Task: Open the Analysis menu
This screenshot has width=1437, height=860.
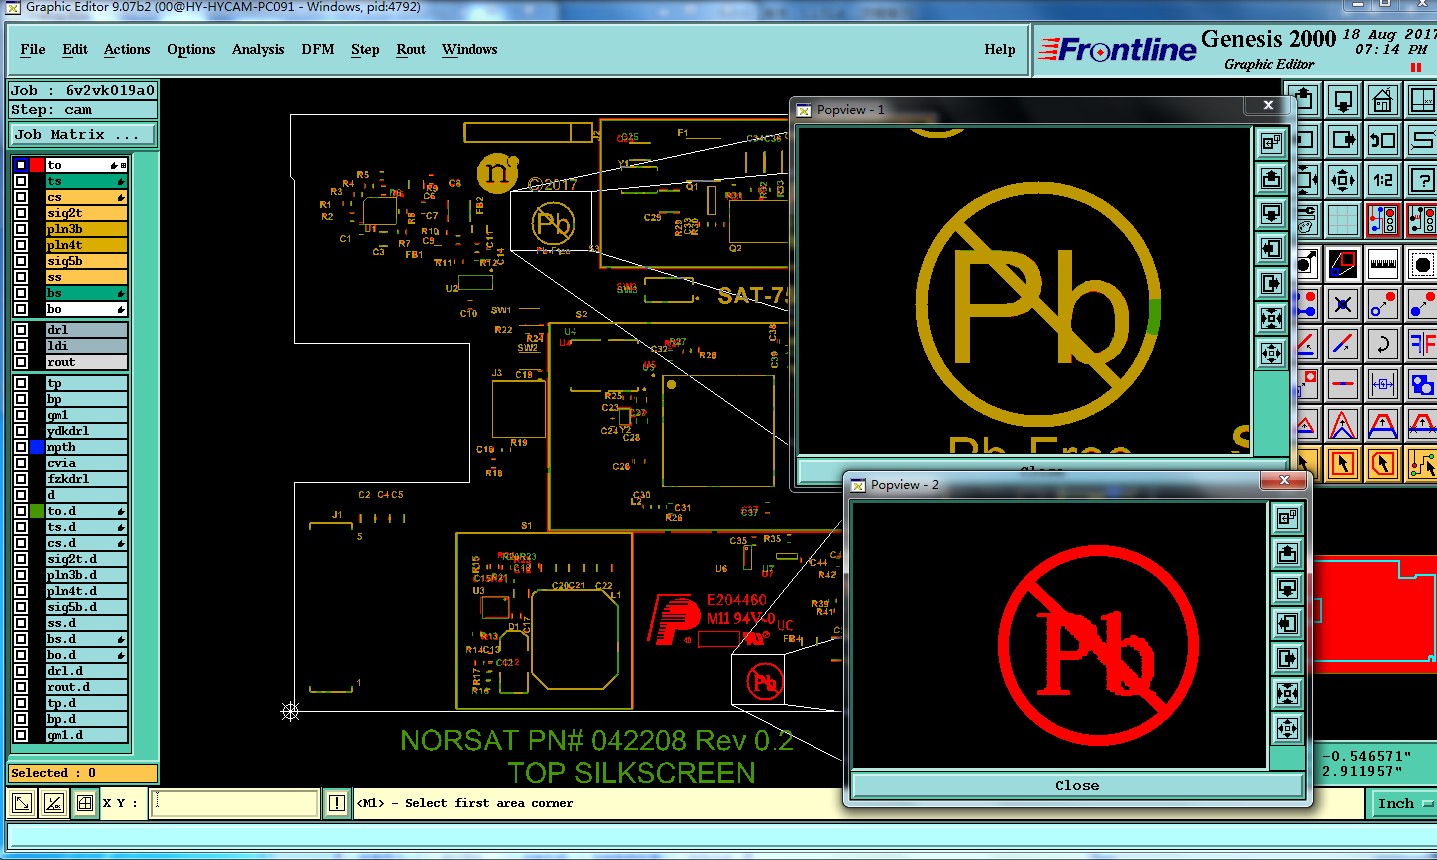Action: [x=258, y=49]
